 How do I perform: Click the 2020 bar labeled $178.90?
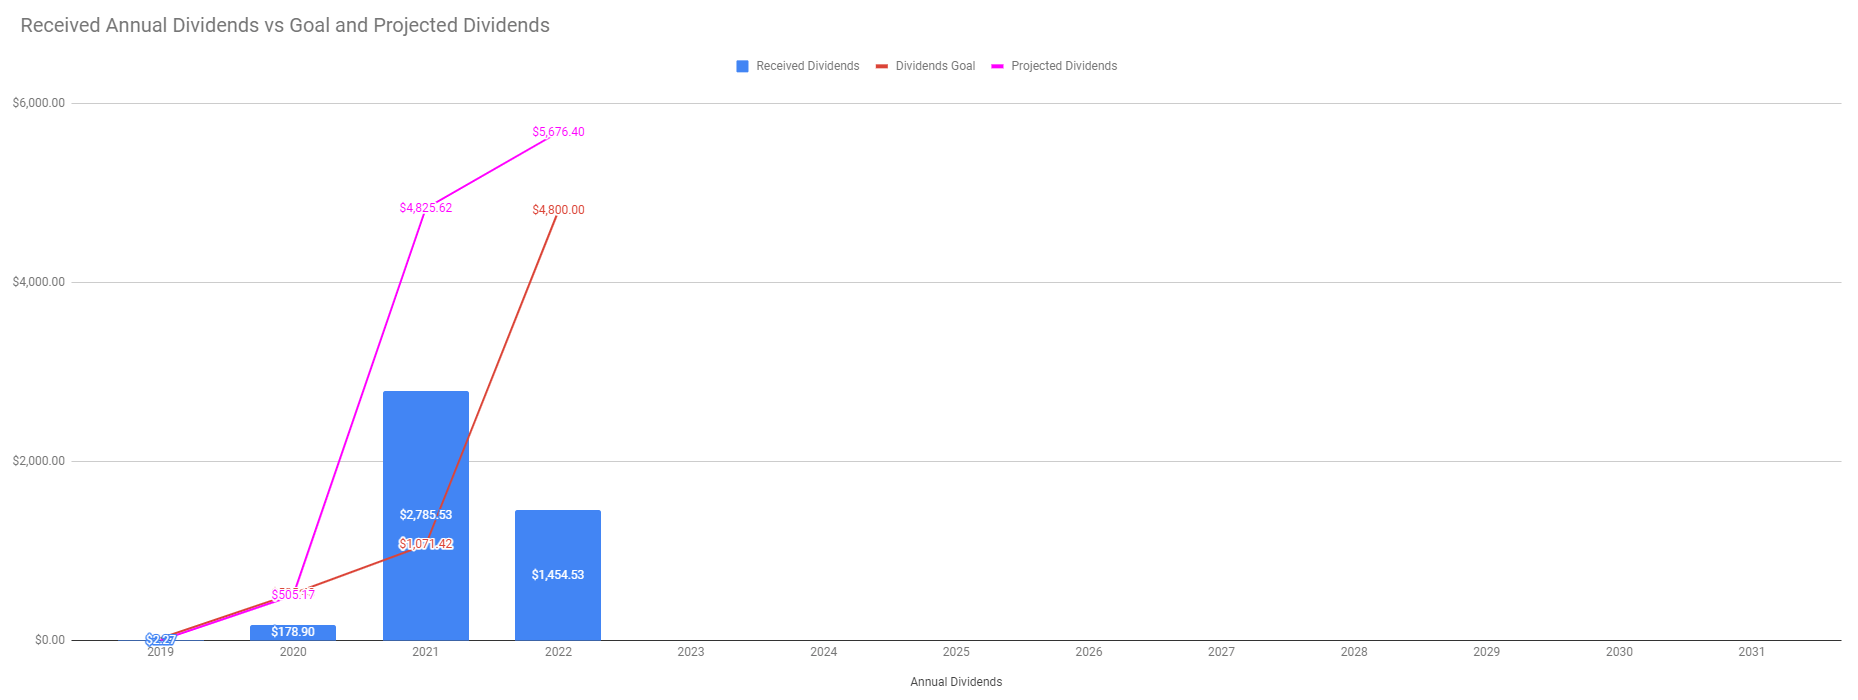293,632
